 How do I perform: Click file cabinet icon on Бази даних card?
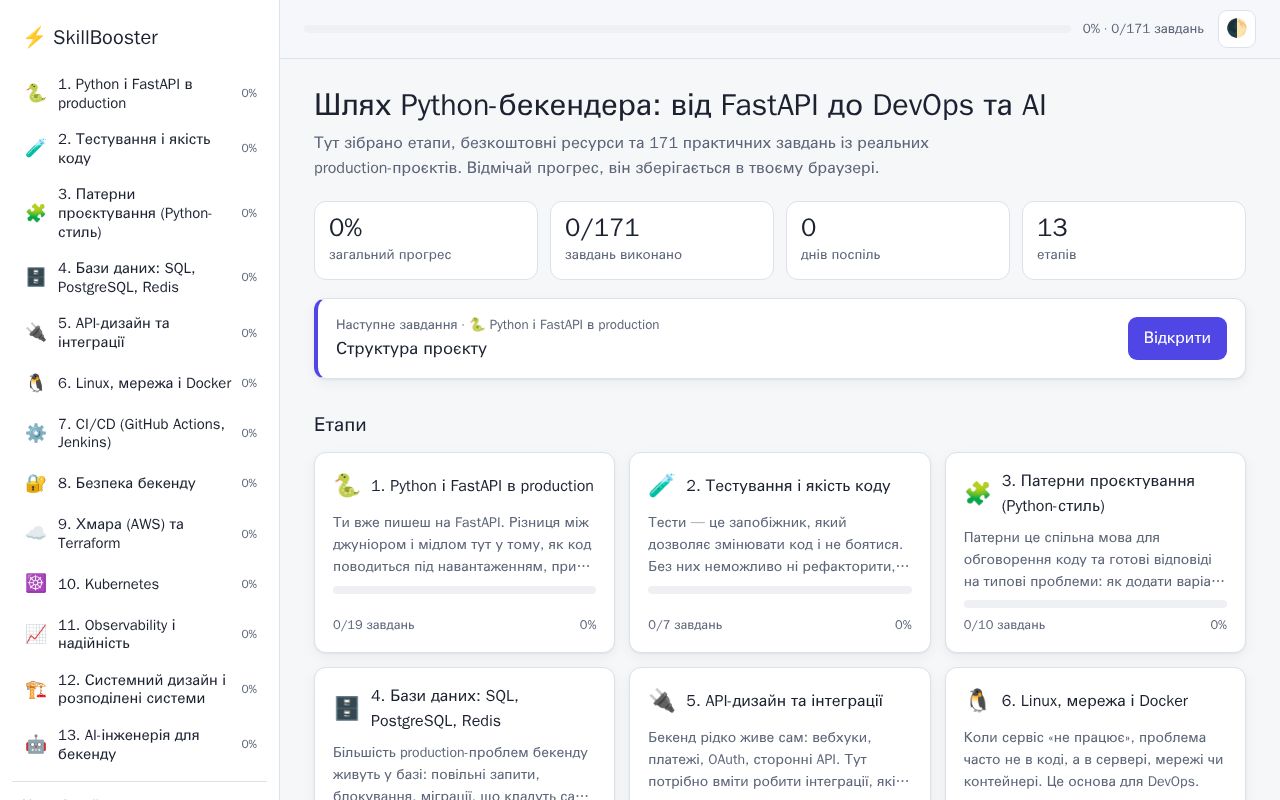[x=346, y=708]
